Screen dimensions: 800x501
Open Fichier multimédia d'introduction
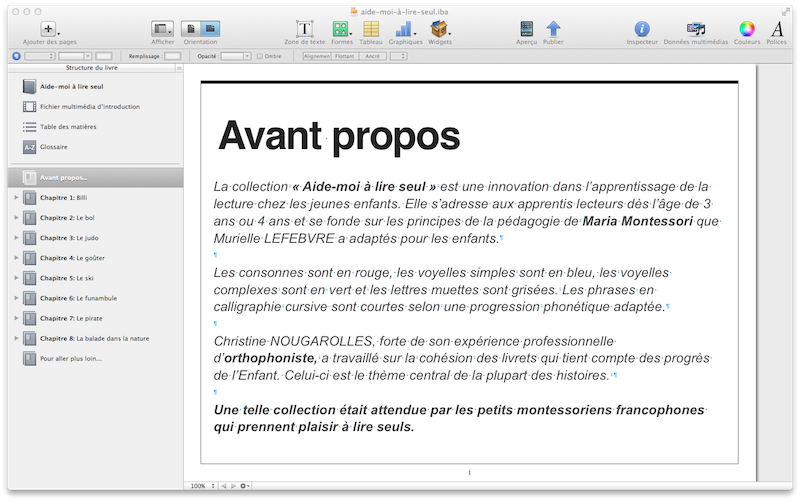90,107
